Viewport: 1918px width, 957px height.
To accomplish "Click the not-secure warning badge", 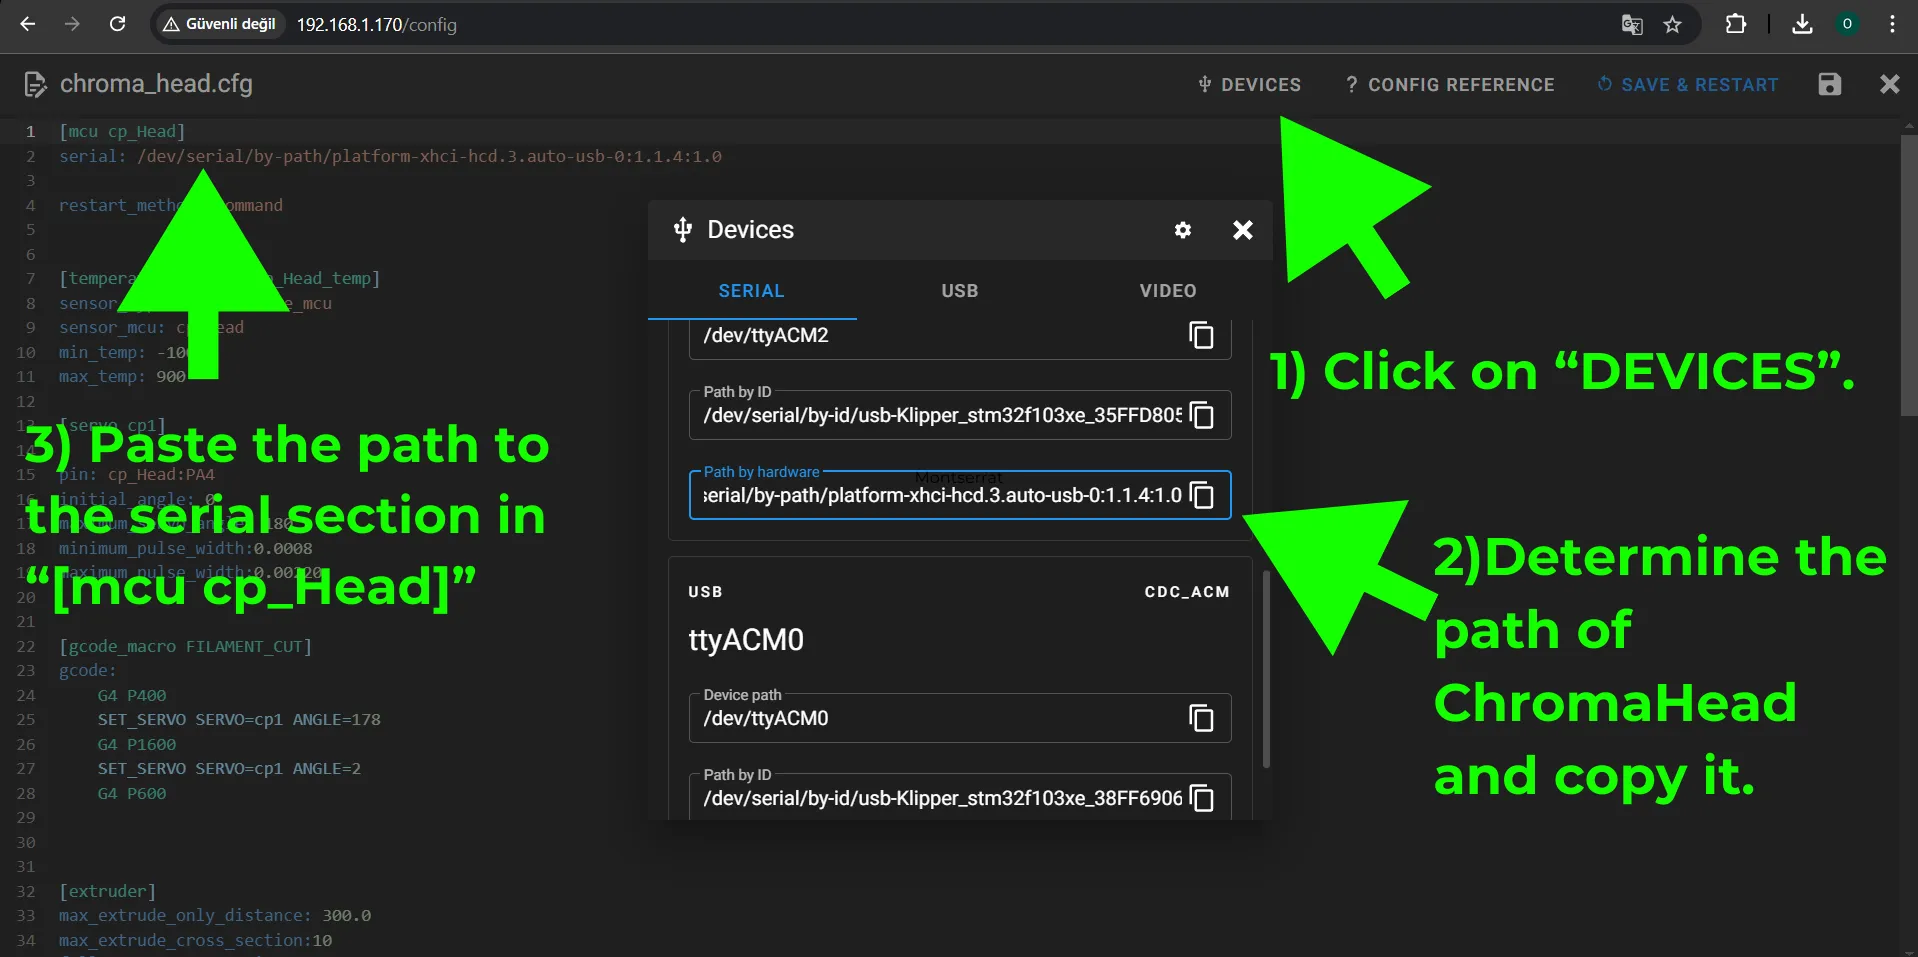I will click(x=219, y=24).
